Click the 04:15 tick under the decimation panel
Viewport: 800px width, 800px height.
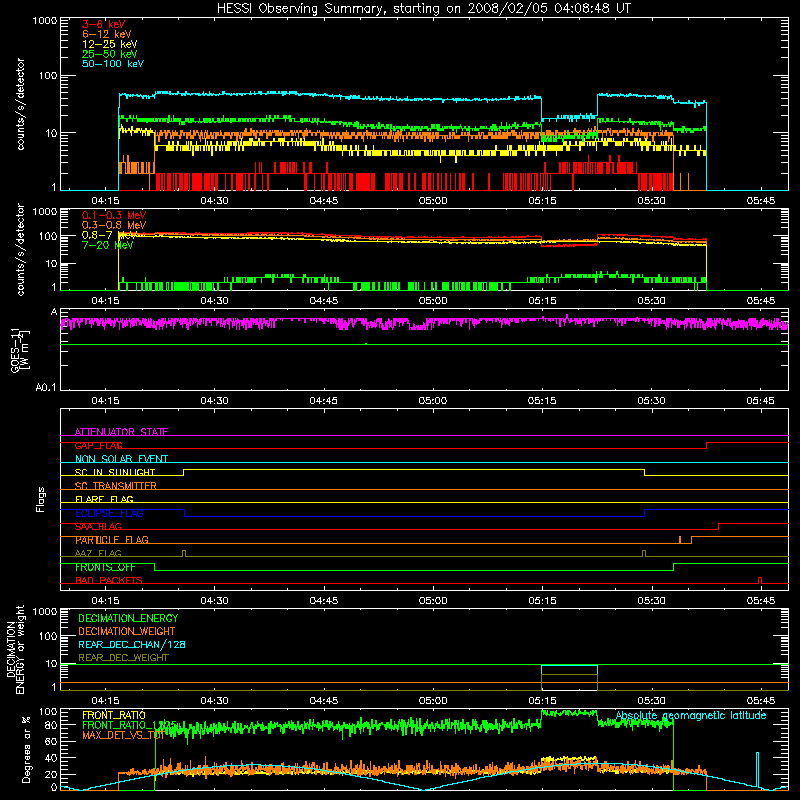click(x=105, y=701)
